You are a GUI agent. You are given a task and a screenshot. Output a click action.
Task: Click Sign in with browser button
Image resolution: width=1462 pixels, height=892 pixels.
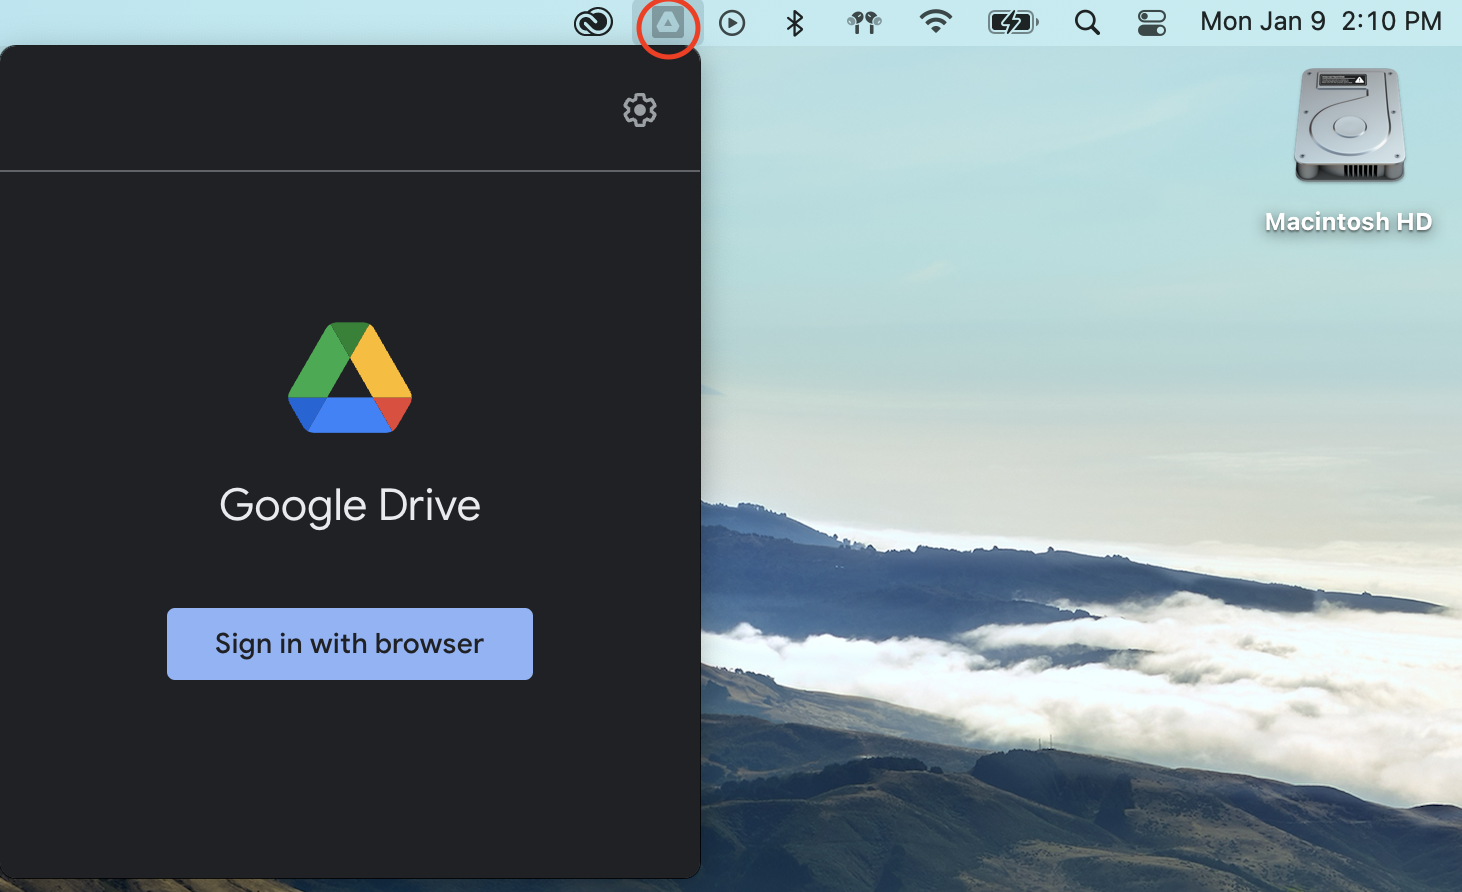pyautogui.click(x=350, y=644)
